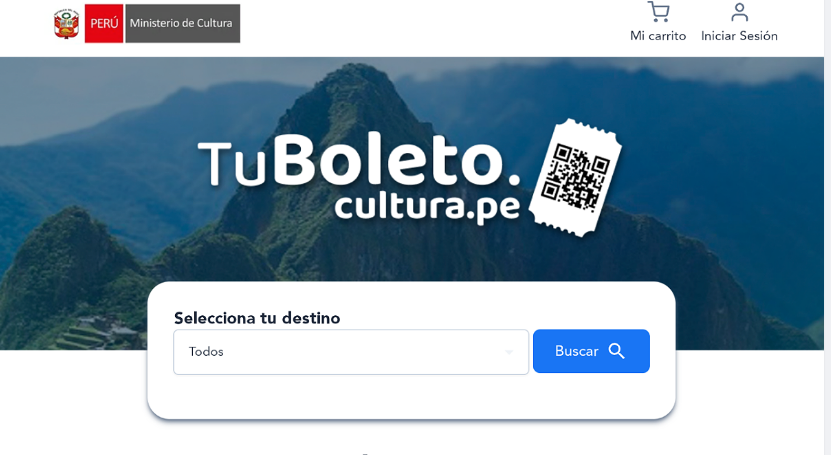The width and height of the screenshot is (831, 455).
Task: Click the Peru coat of arms emblem
Action: pyautogui.click(x=66, y=23)
